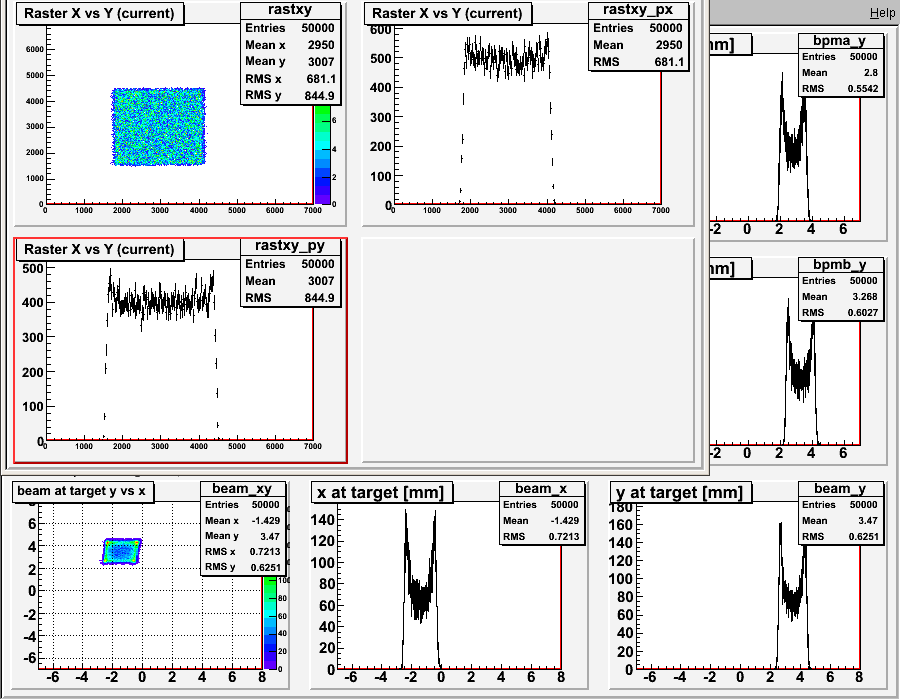The width and height of the screenshot is (900, 700).
Task: Click the bpmb_y histogram plot
Action: coord(801,373)
